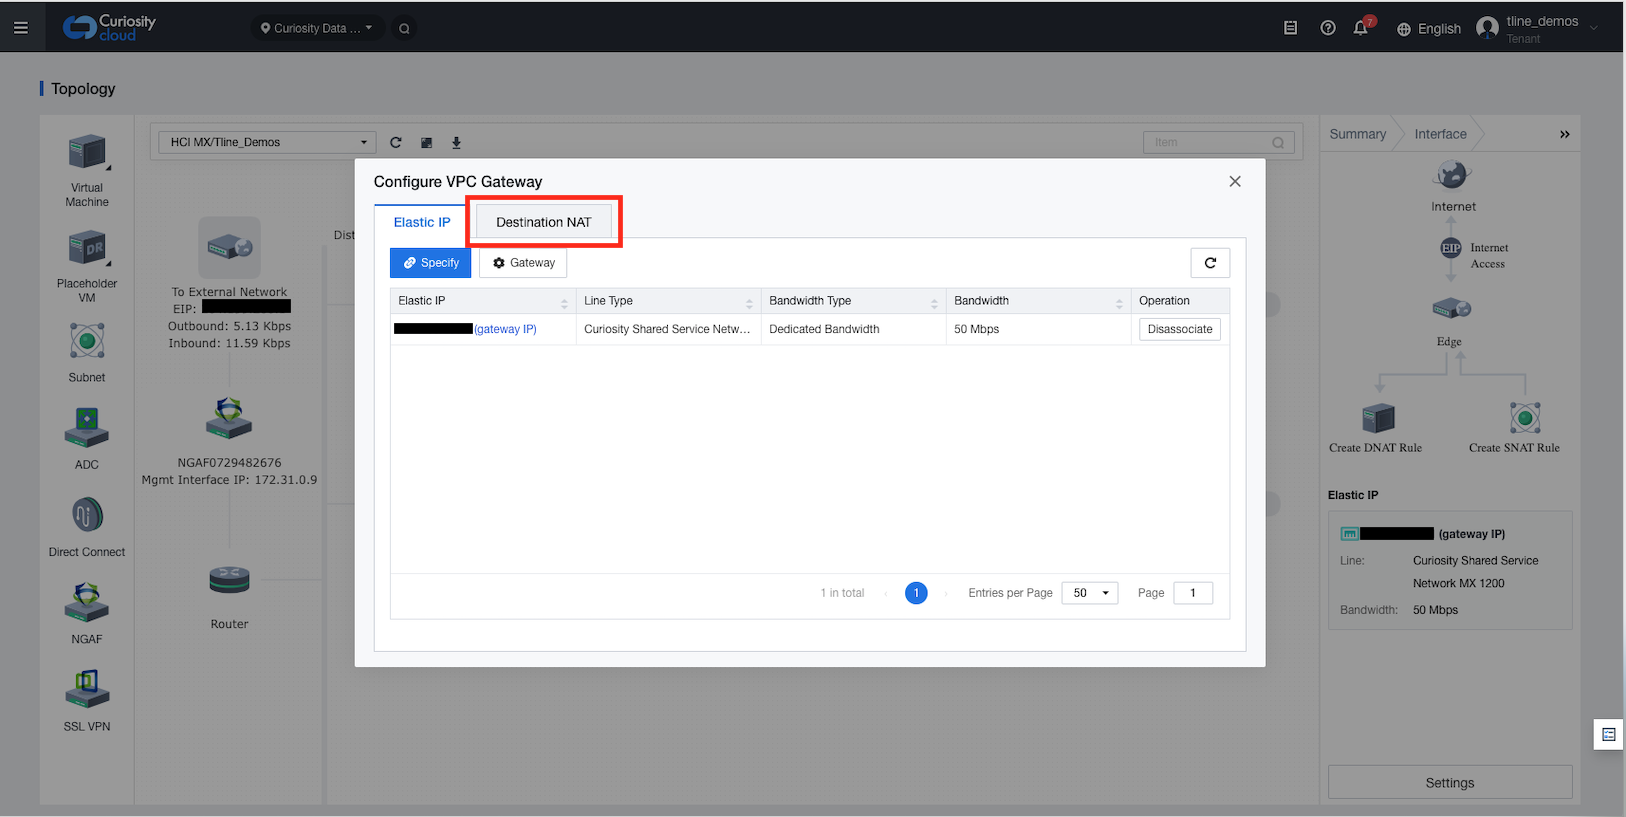Click the Specify button
This screenshot has height=817, width=1626.
(x=430, y=263)
